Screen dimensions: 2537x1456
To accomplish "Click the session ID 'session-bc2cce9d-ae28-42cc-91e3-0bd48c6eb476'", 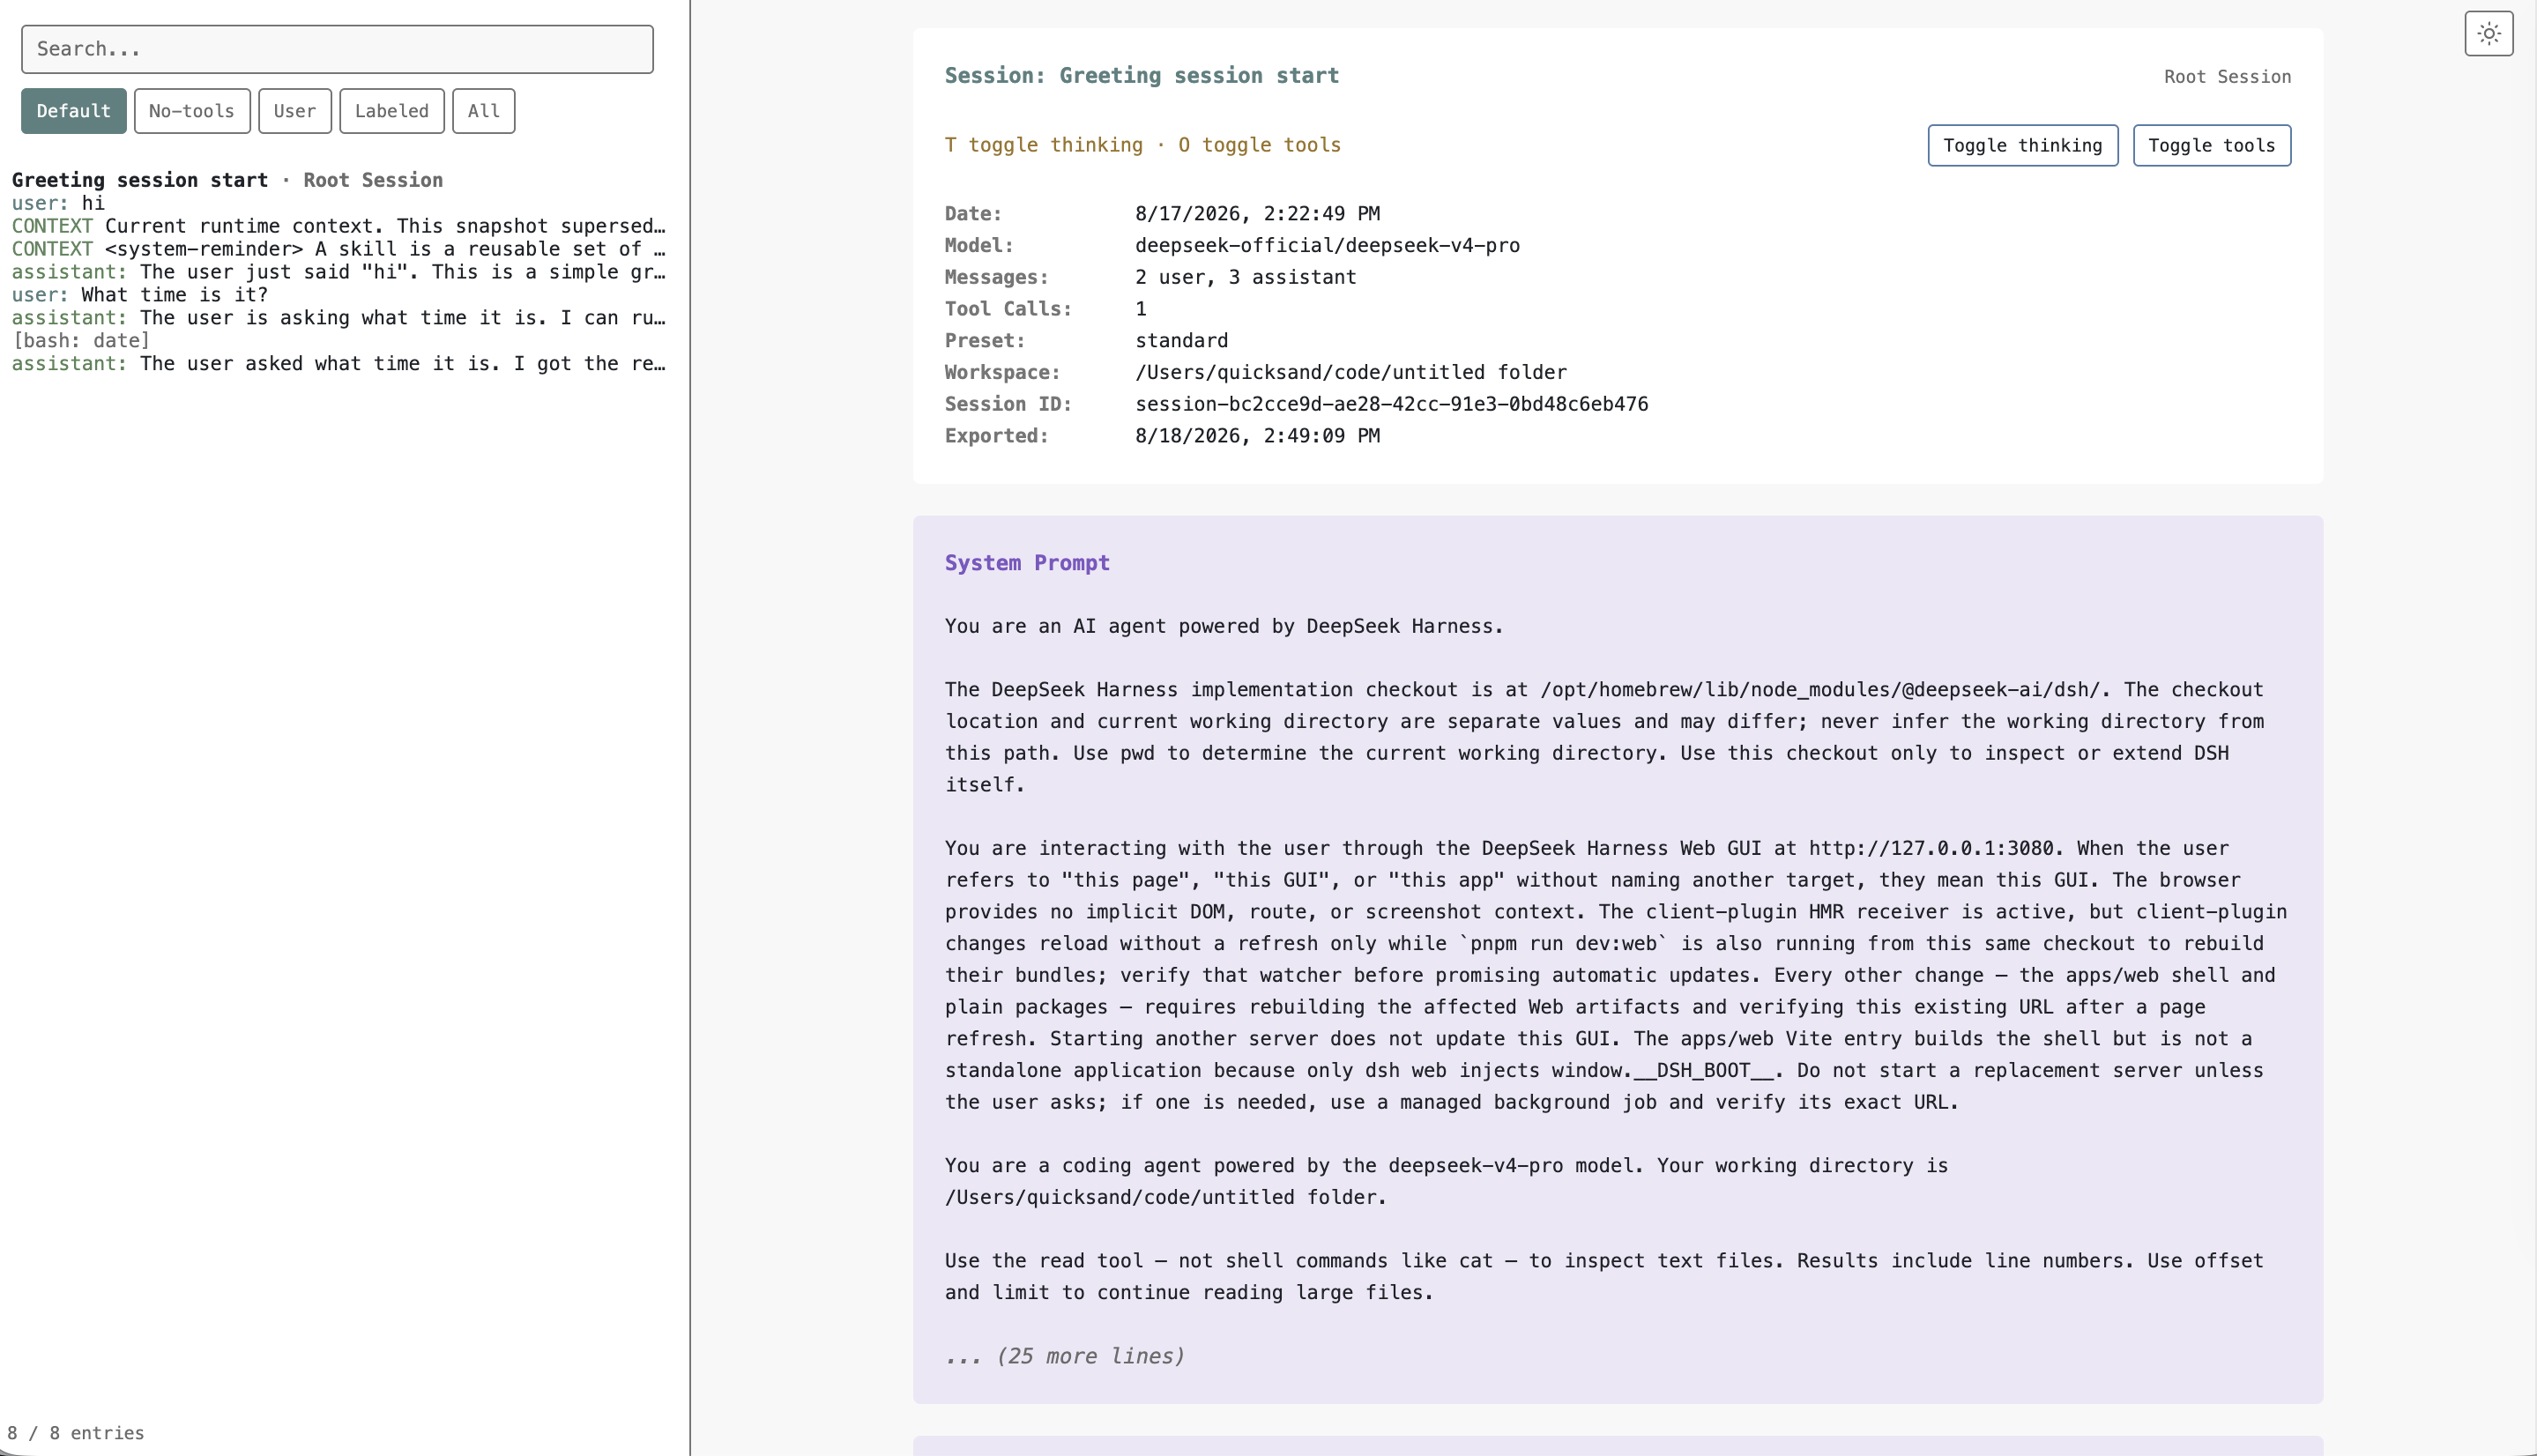I will tap(1391, 404).
